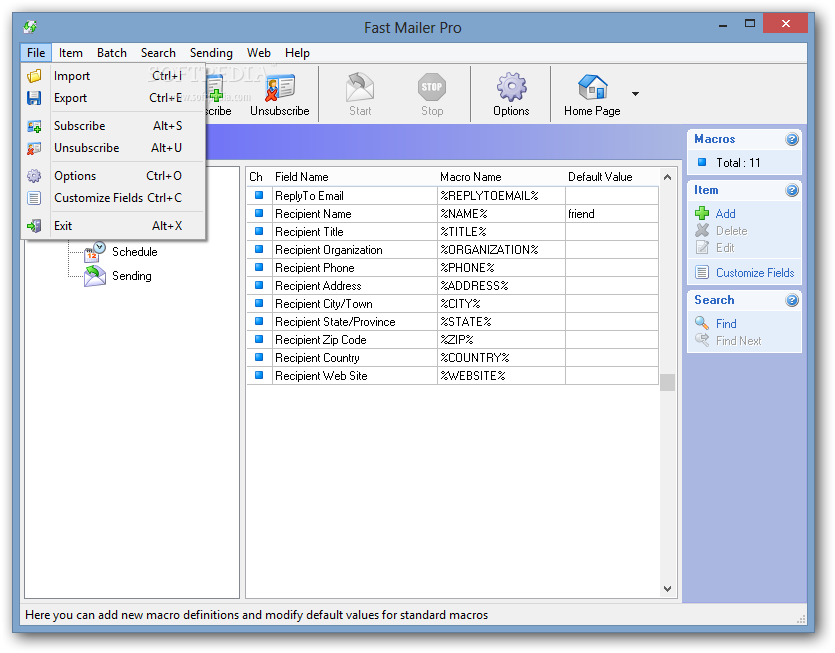Click the Edit pencil icon
835x653 pixels.
[x=702, y=248]
